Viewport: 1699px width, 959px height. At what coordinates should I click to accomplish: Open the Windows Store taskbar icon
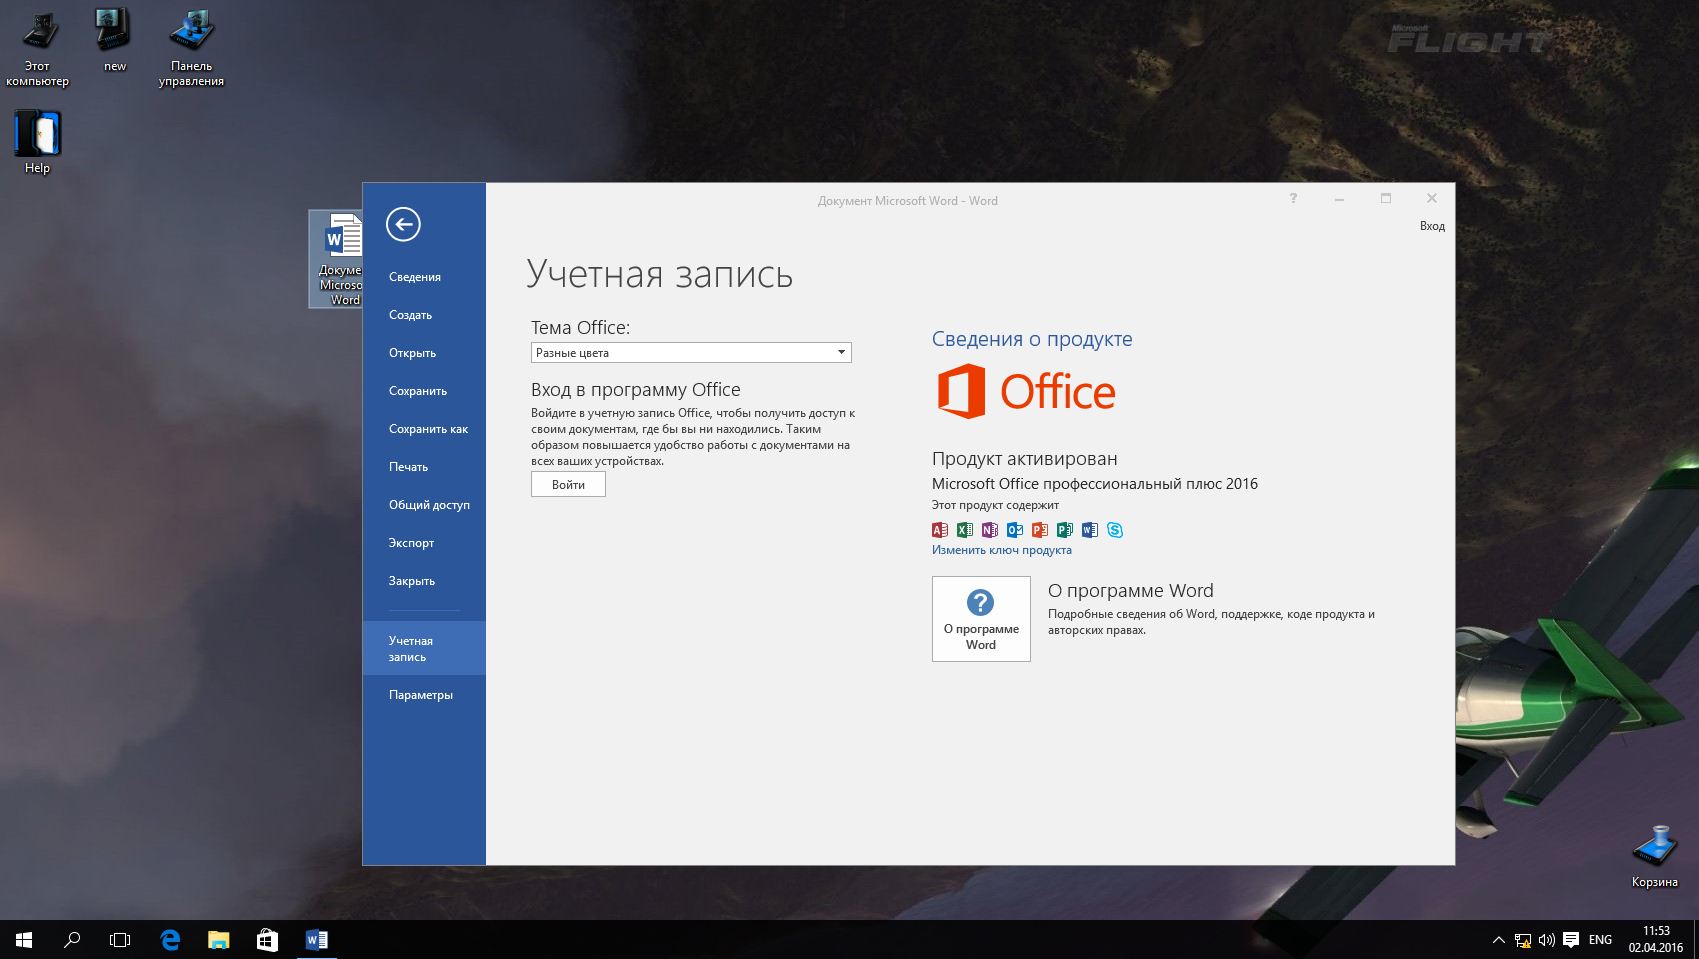point(267,940)
